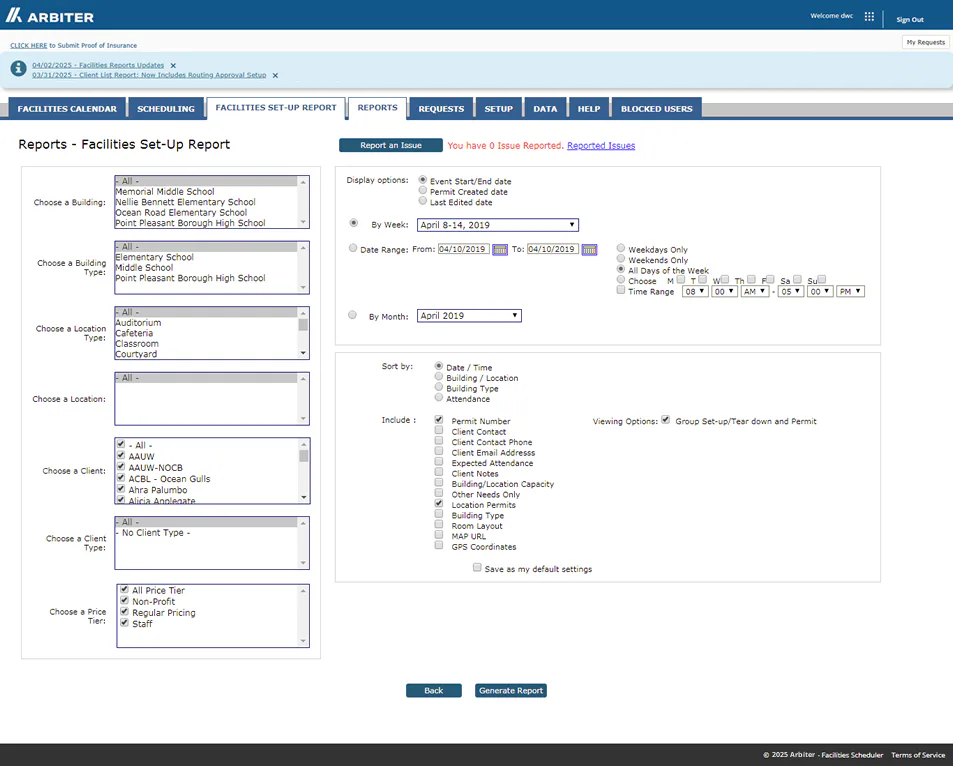Open the By Week dropdown
Screen dimensions: 953x766
(x=498, y=225)
